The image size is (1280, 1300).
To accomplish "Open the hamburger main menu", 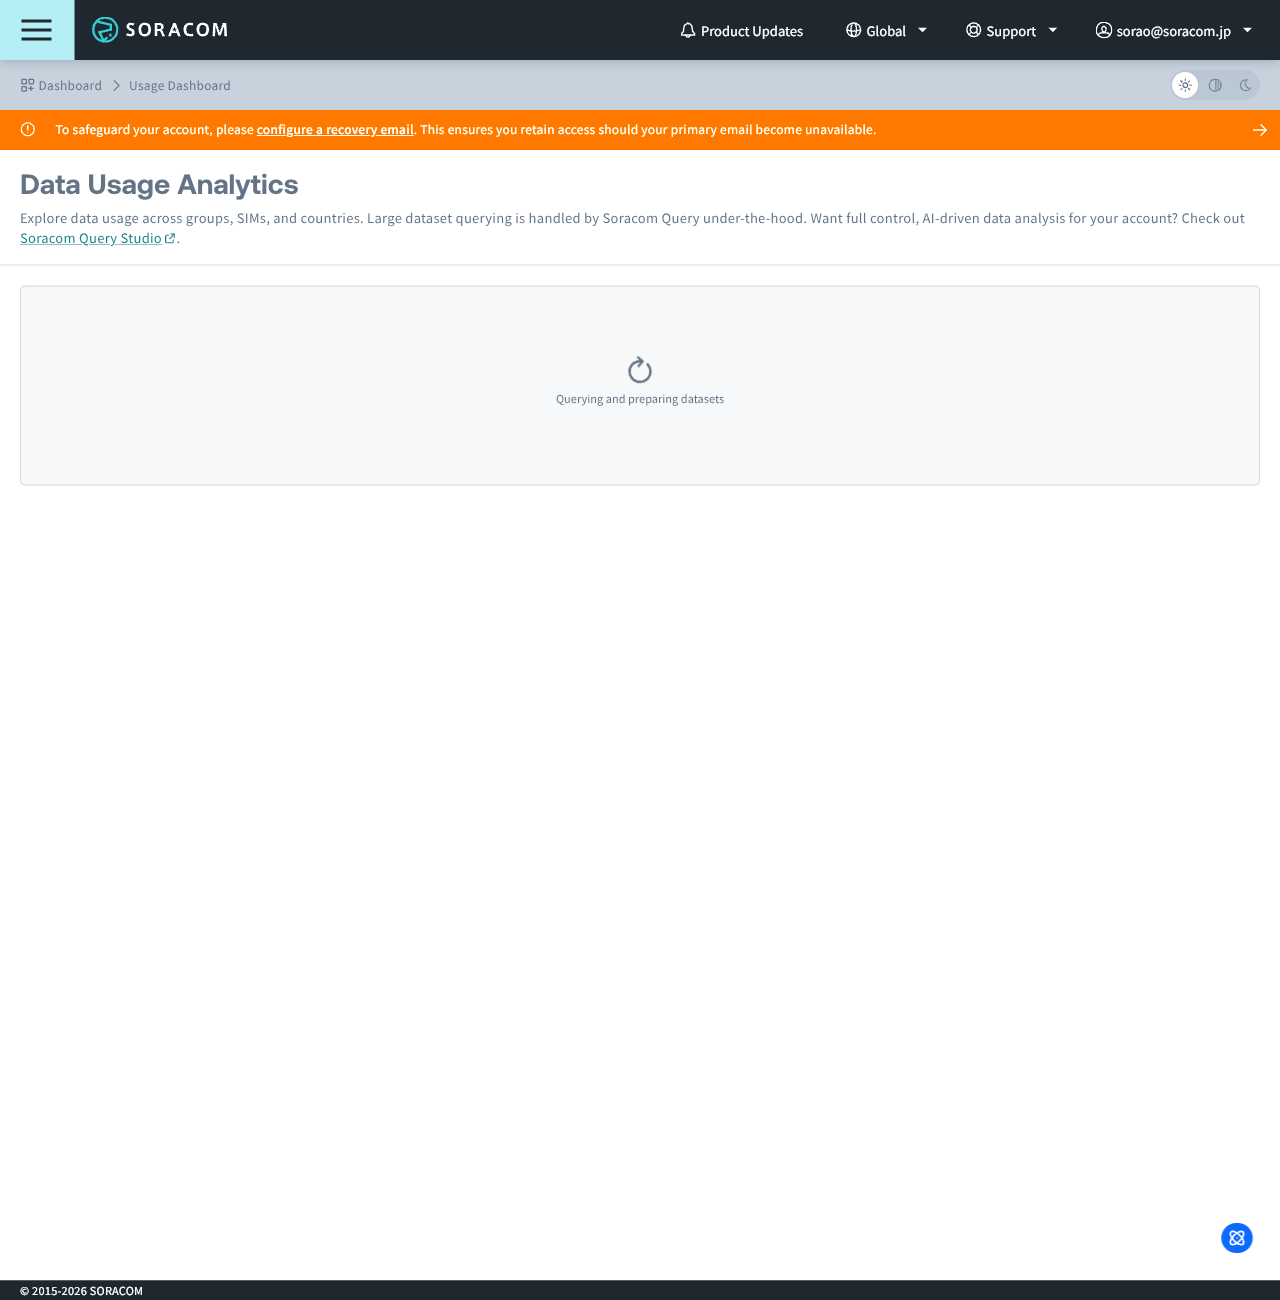I will click(x=36, y=30).
